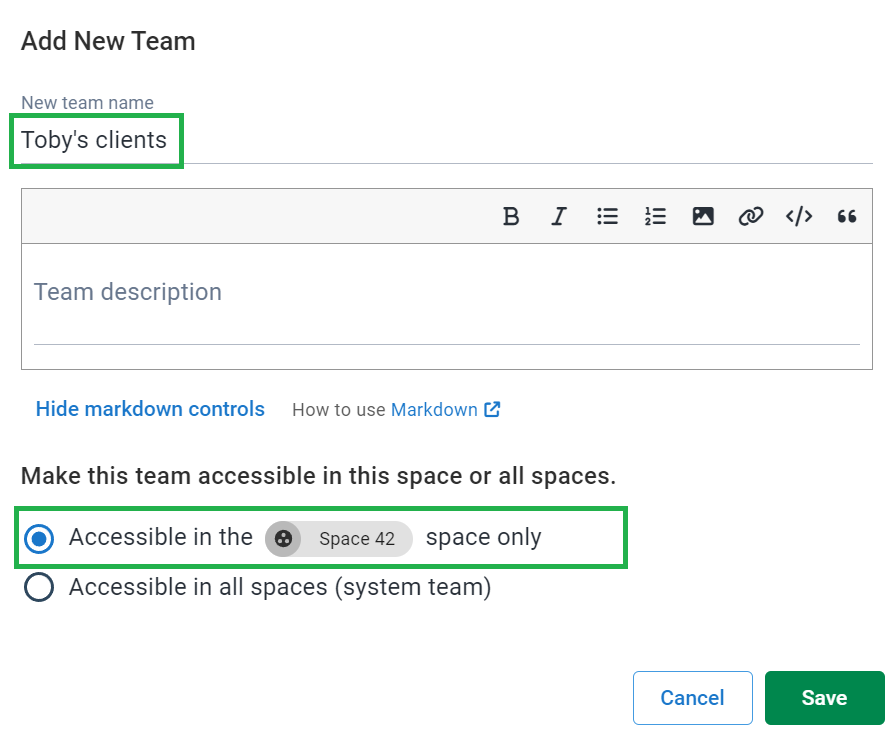Viewport: 891px width, 730px height.
Task: Insert a numbered list
Action: pos(655,216)
